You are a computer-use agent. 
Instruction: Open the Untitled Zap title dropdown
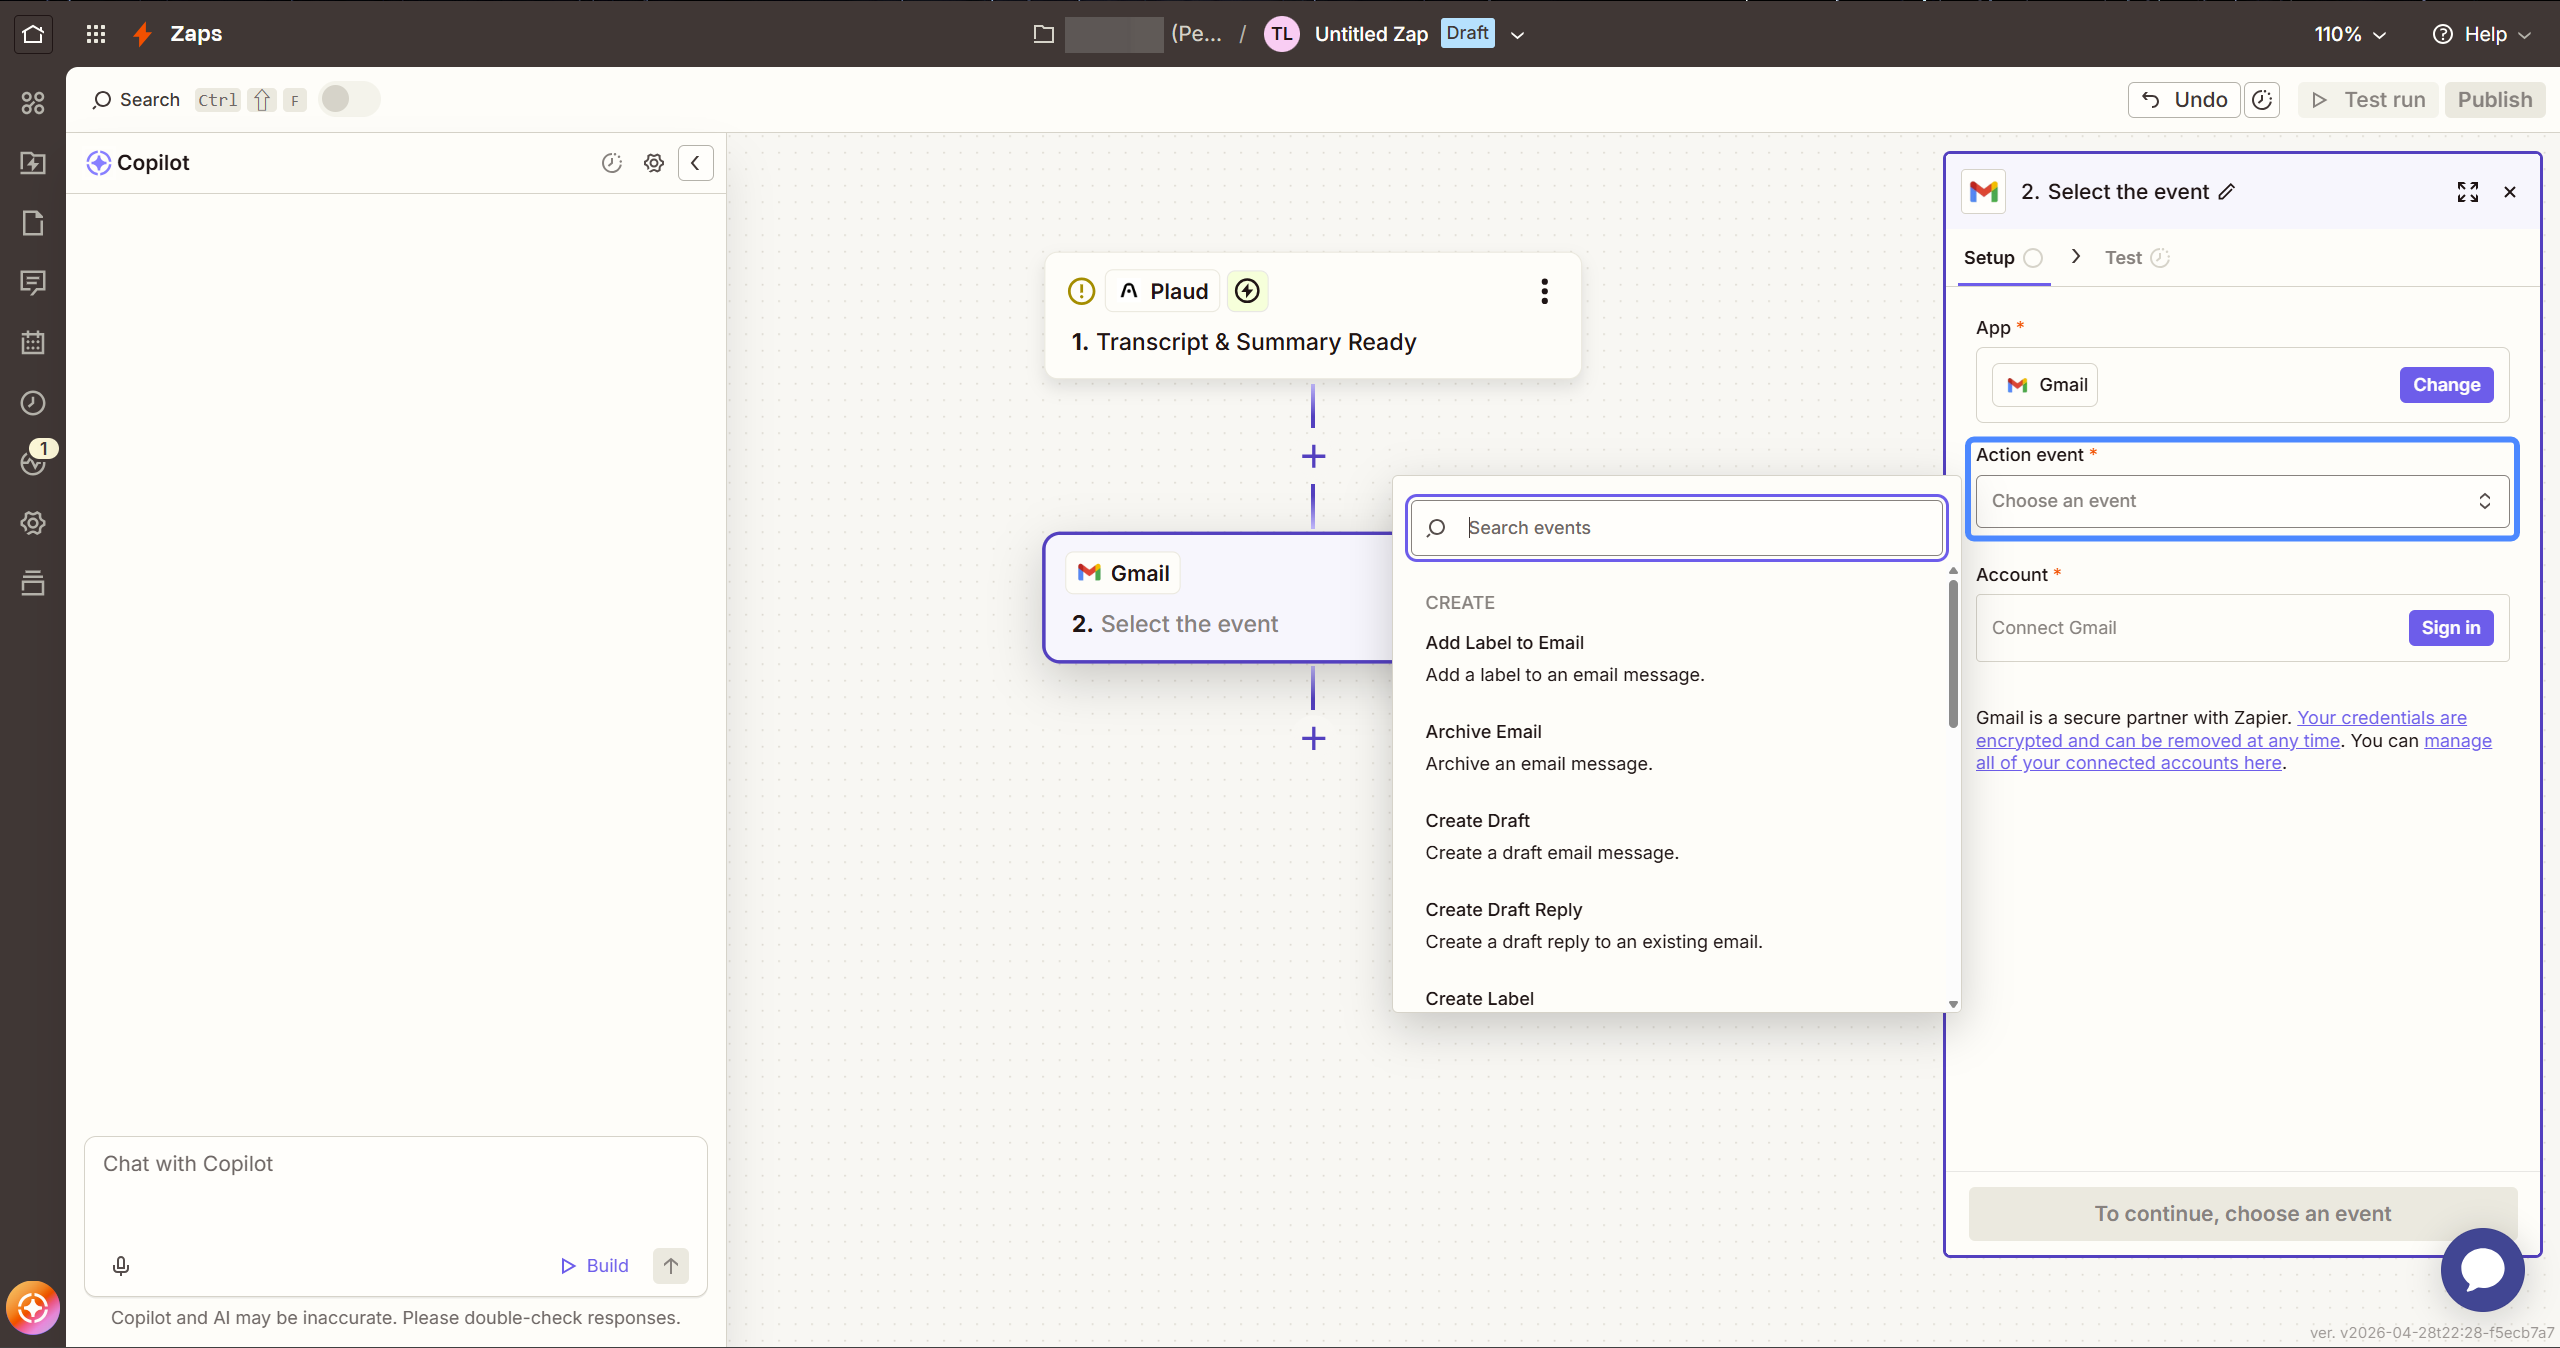[1517, 35]
